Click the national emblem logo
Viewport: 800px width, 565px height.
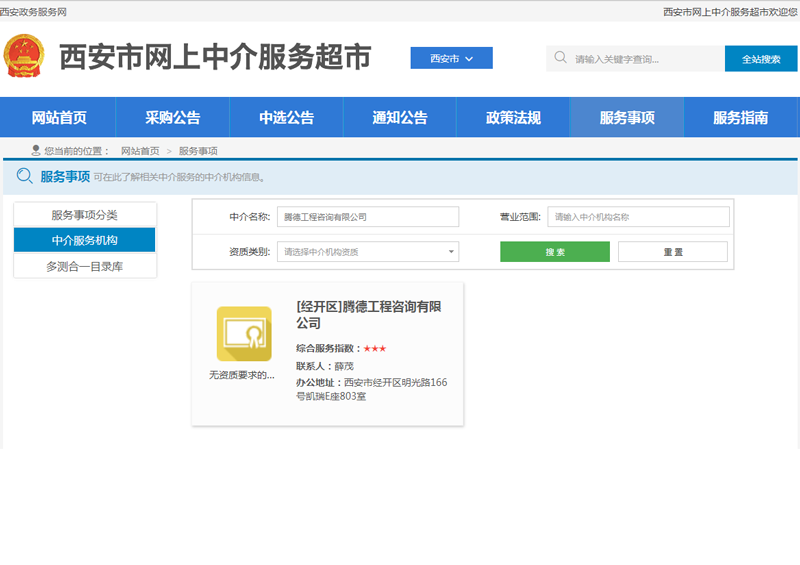pos(23,57)
